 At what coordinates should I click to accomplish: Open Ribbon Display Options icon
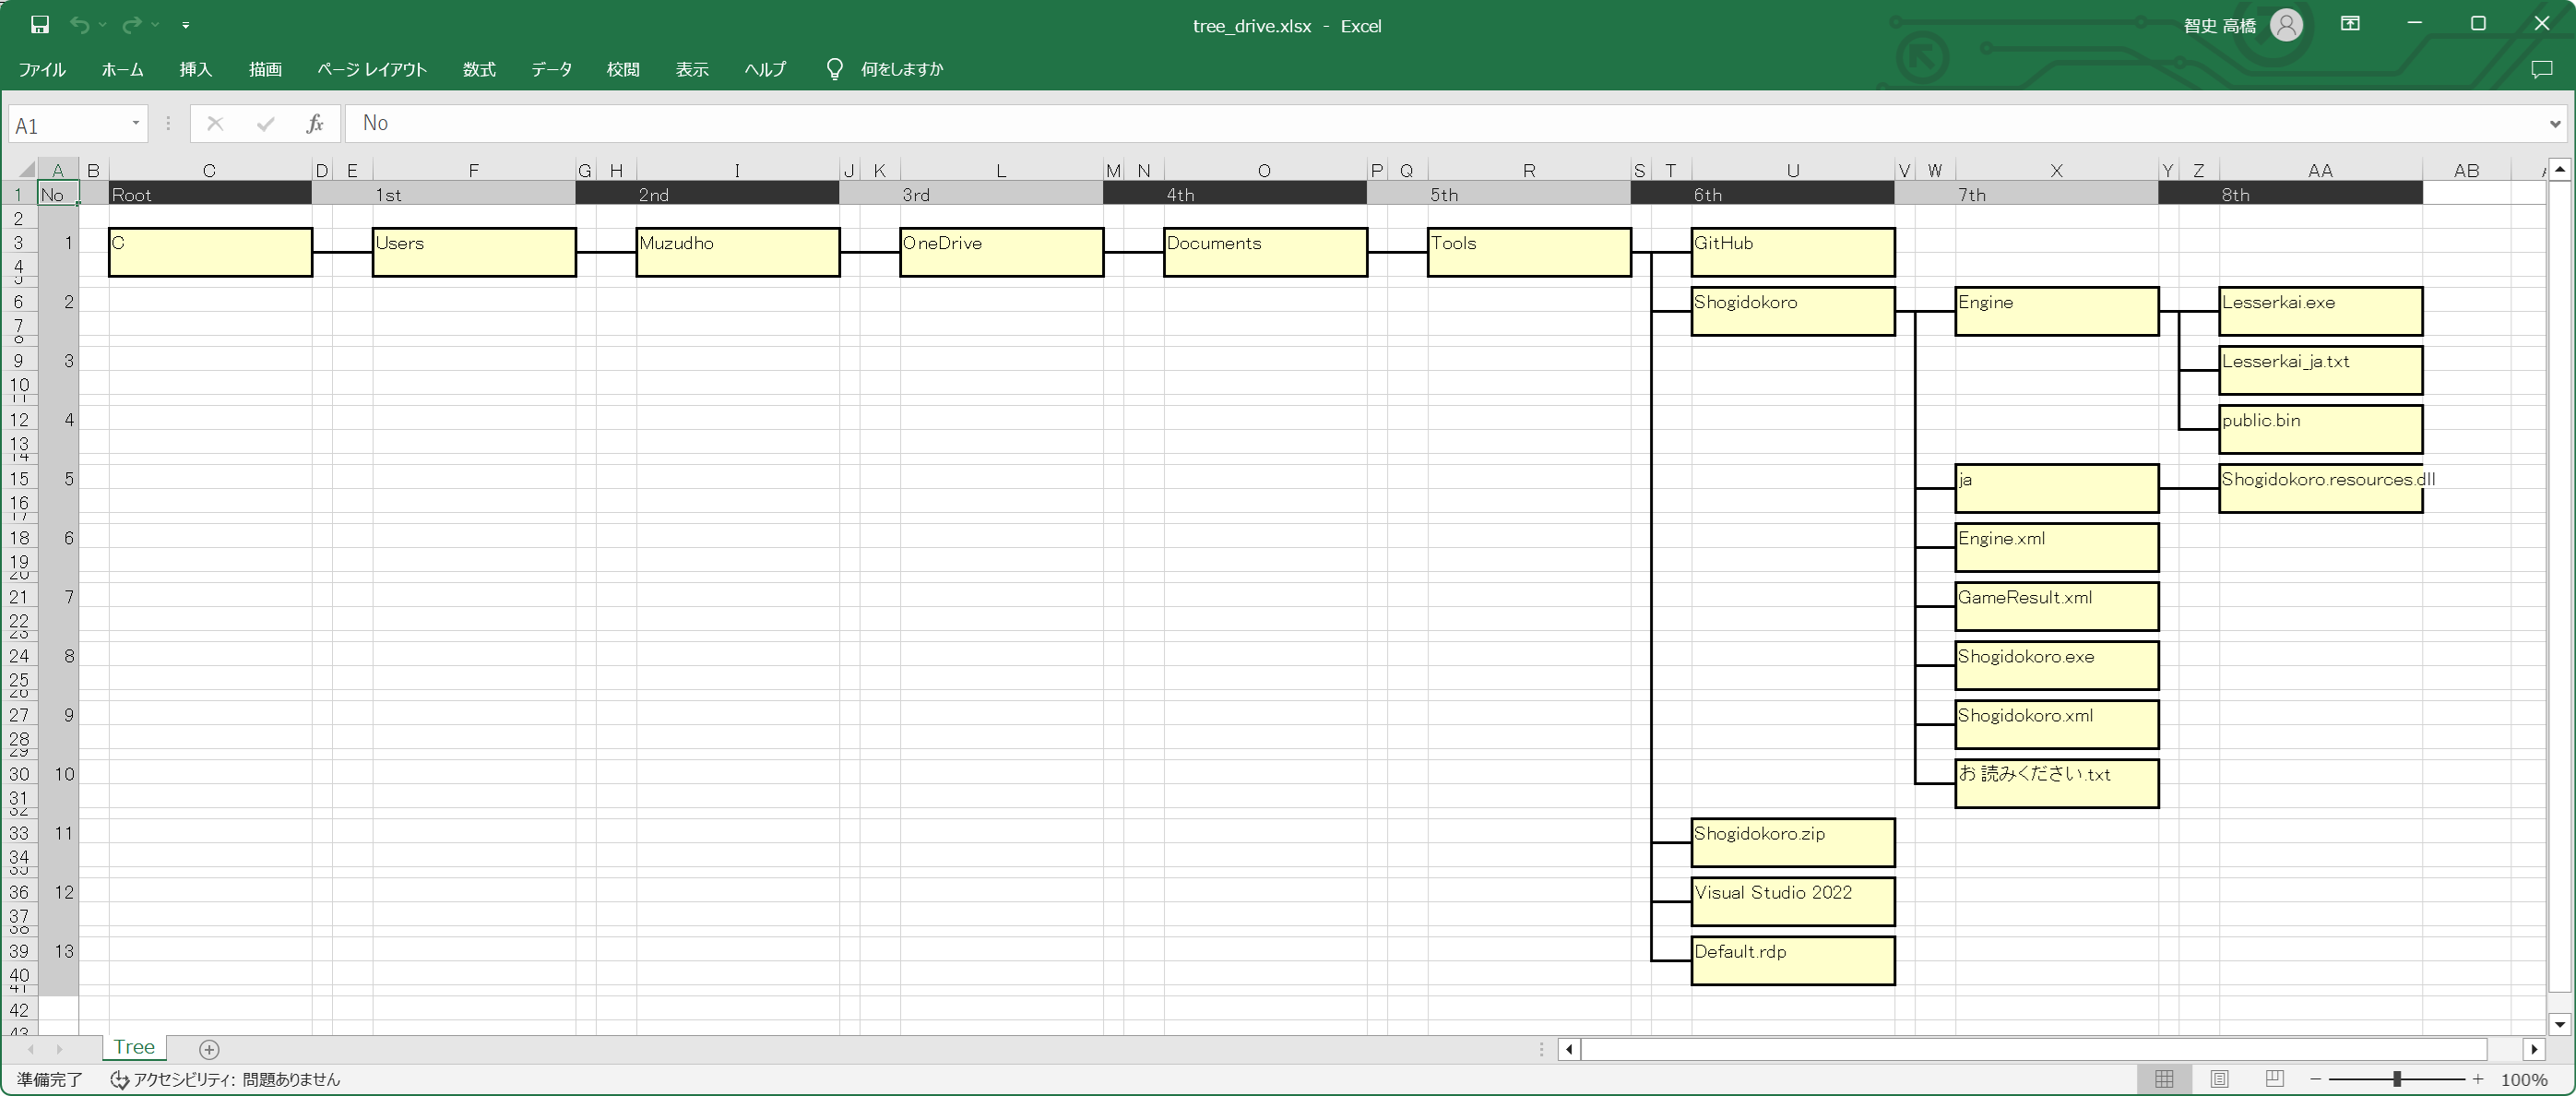pos(2350,24)
